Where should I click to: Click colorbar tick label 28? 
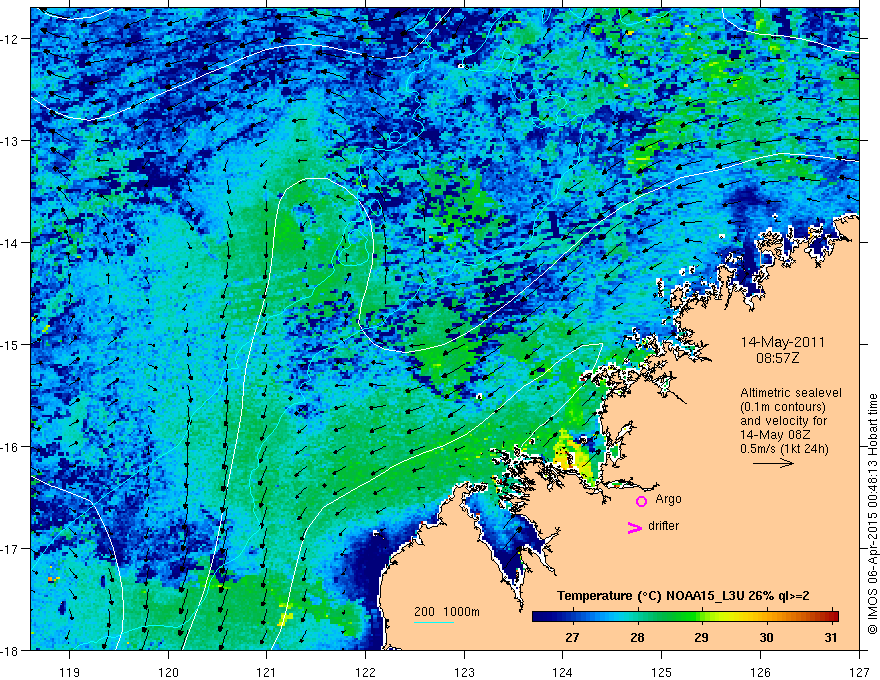click(x=637, y=638)
